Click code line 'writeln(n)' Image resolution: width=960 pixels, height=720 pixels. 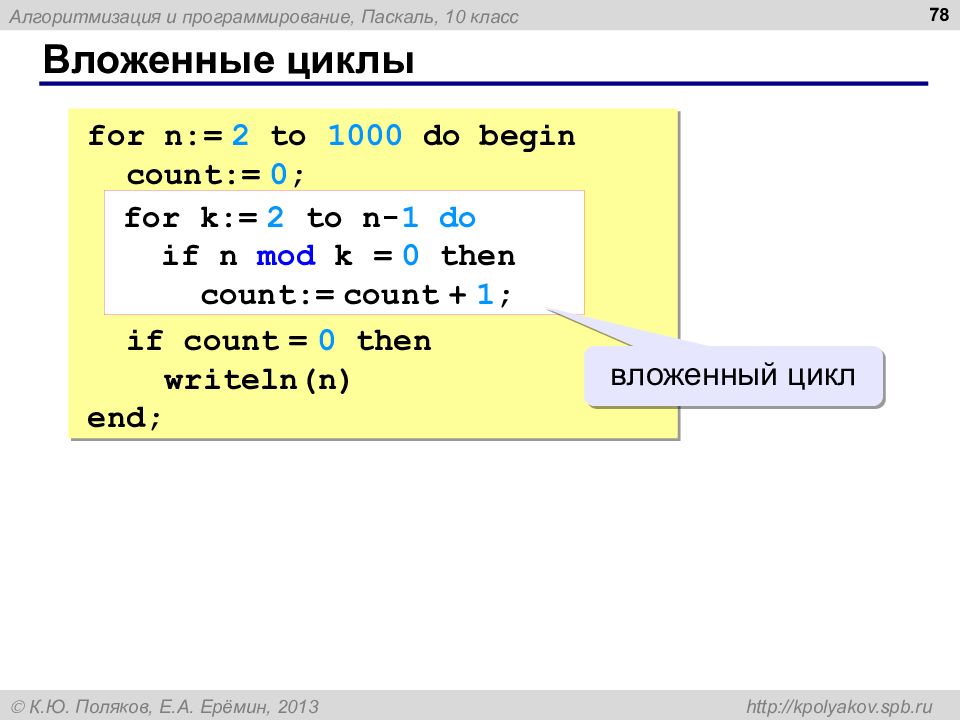pos(257,380)
